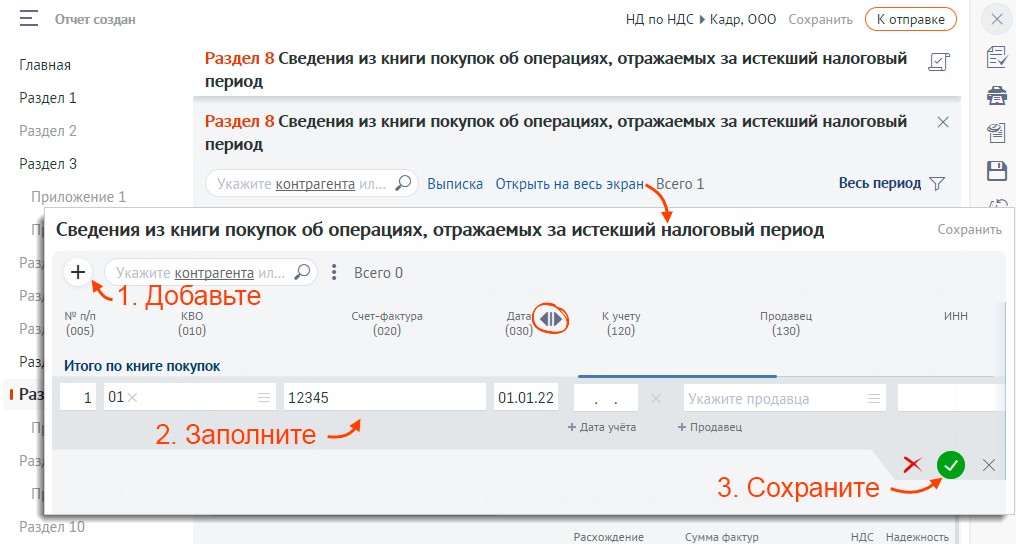Close the report with the round X button
Image resolution: width=1016 pixels, height=544 pixels.
pos(997,19)
